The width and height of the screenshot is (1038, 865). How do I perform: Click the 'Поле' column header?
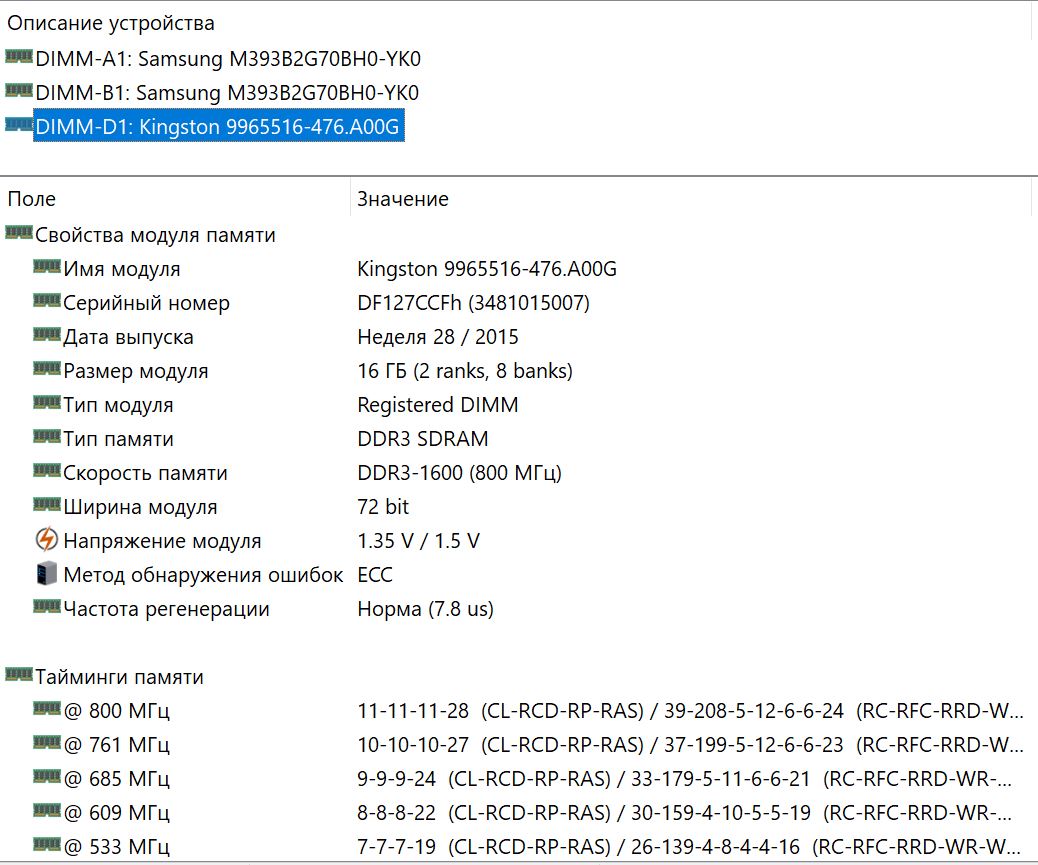pyautogui.click(x=32, y=199)
